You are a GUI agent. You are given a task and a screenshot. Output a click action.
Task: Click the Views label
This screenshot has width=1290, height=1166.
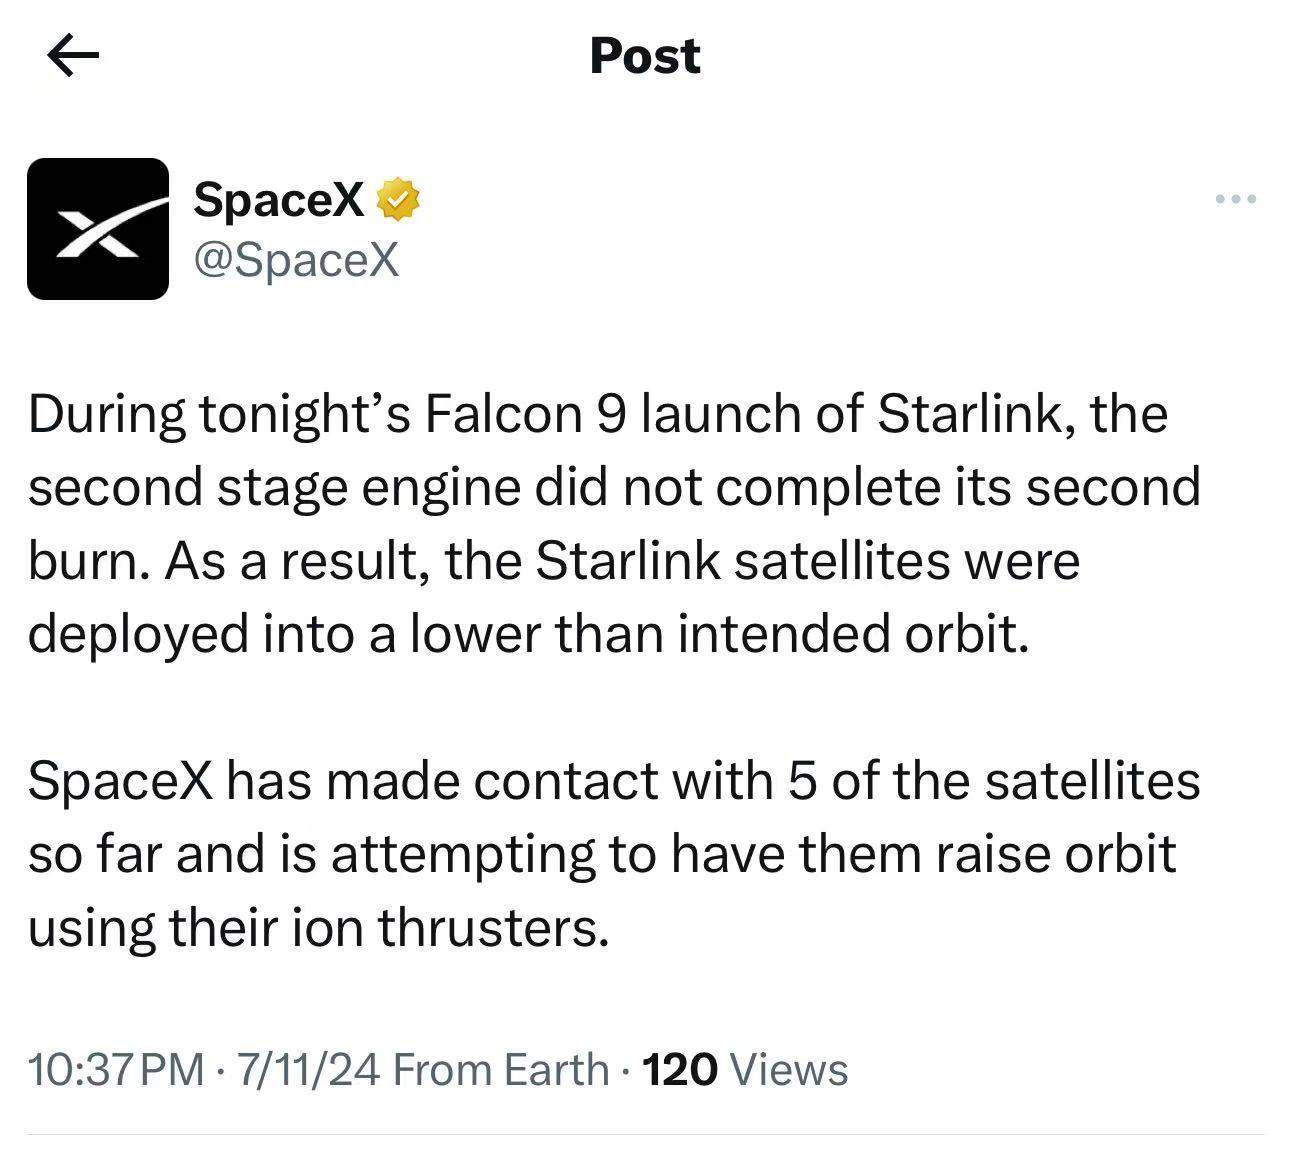790,1070
